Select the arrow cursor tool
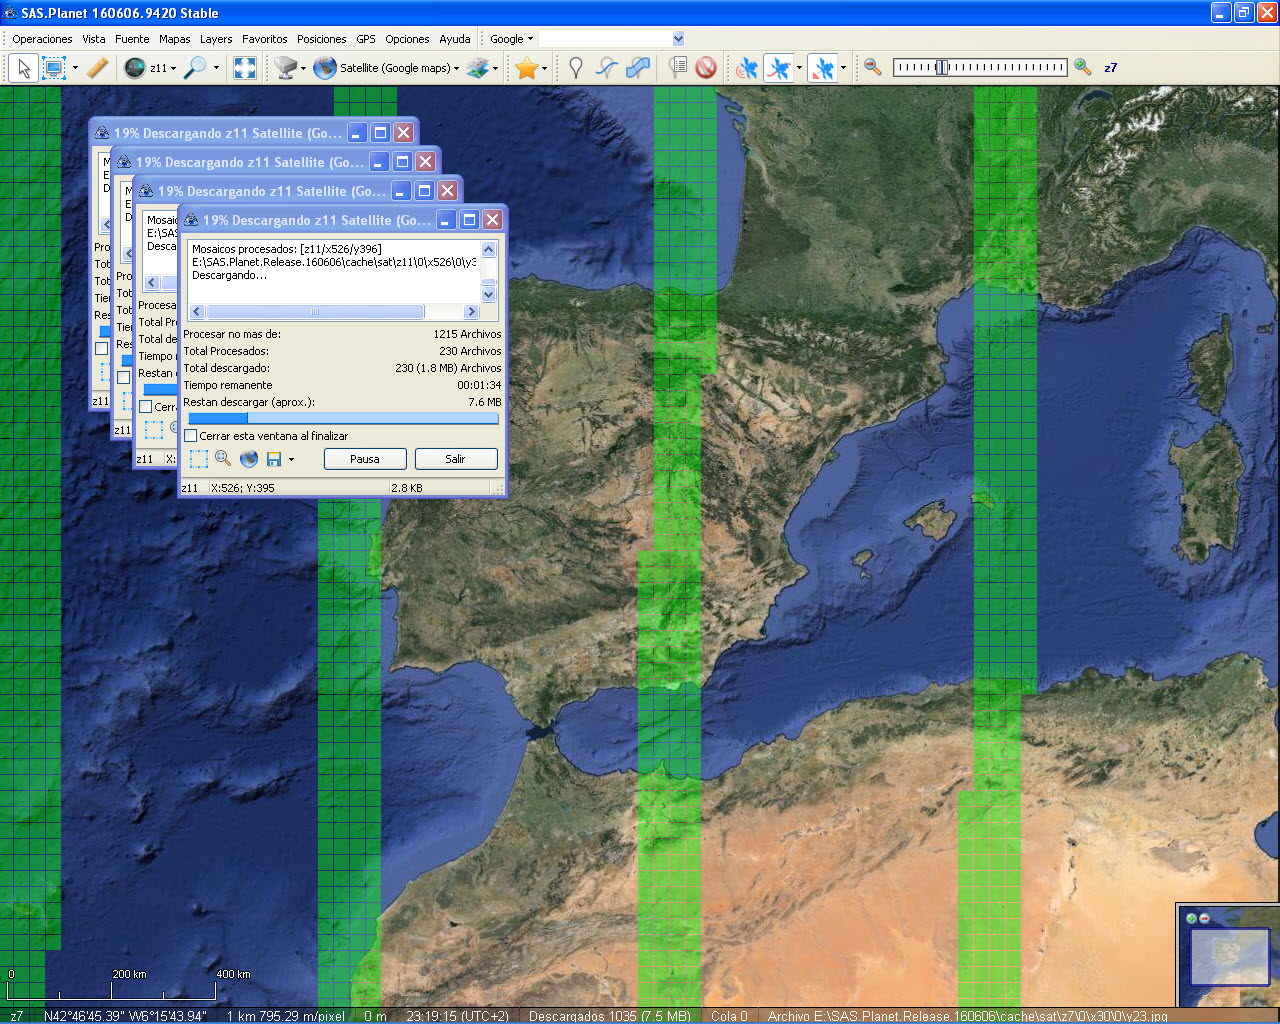Image resolution: width=1280 pixels, height=1024 pixels. click(22, 67)
